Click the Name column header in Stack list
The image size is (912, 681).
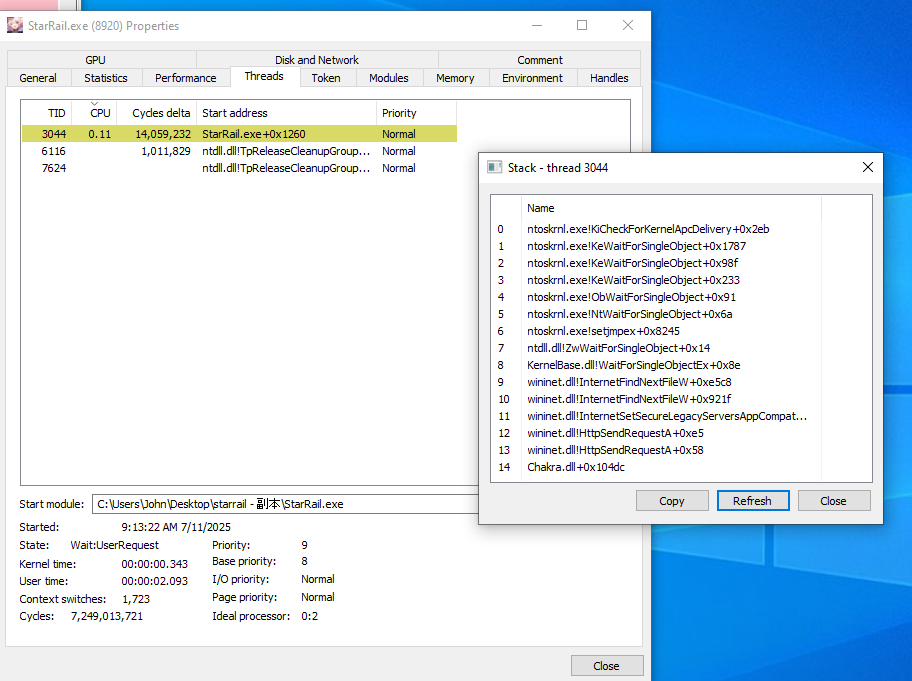671,208
